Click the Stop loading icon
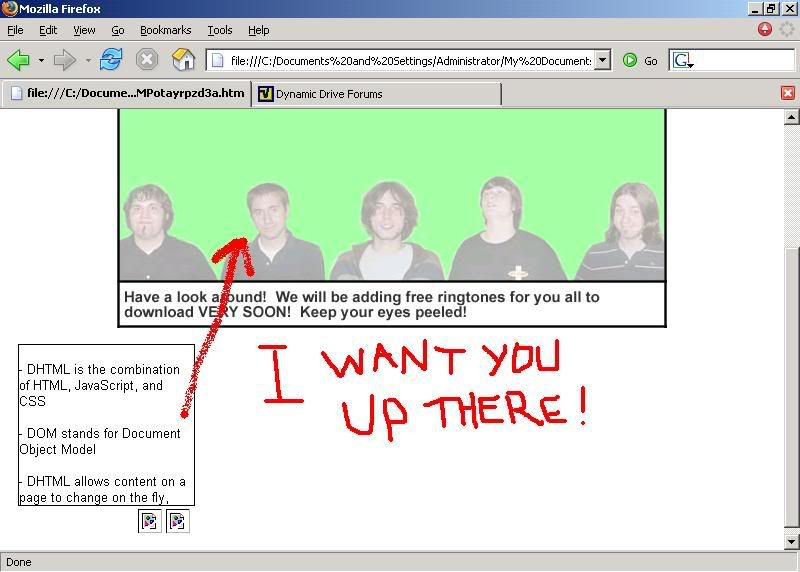The image size is (800, 572). pos(147,60)
